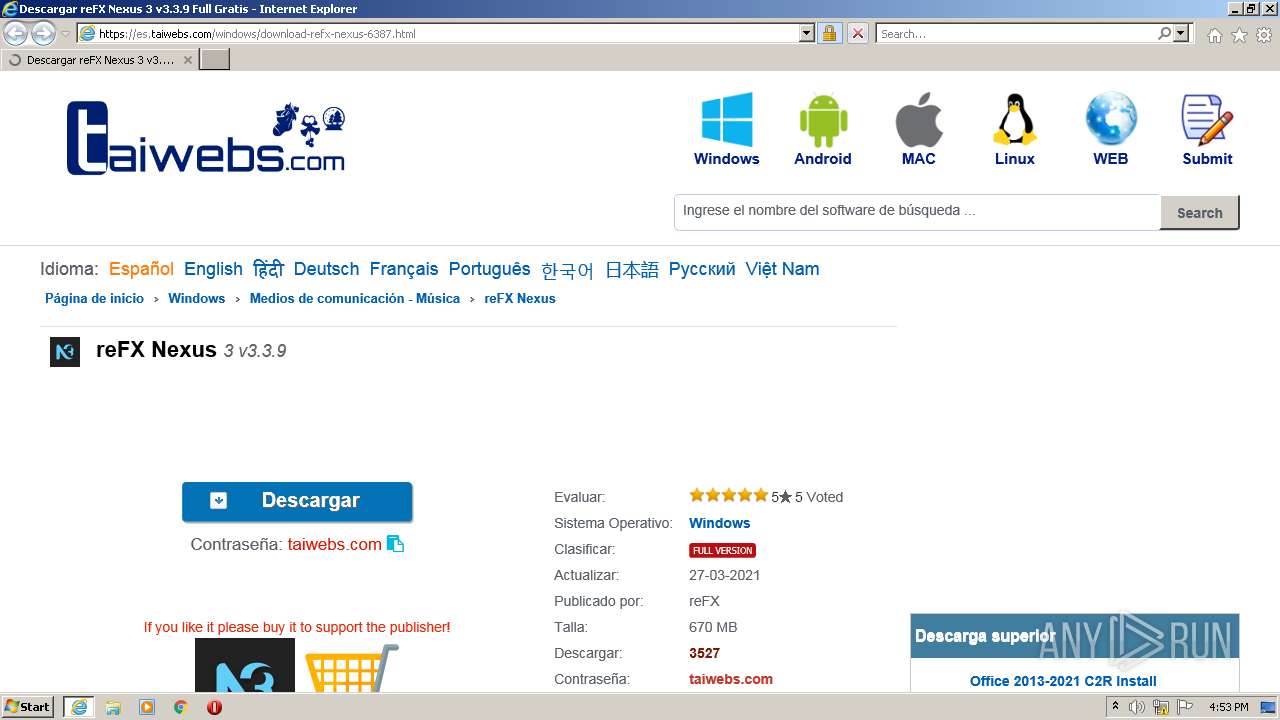Click the taiwebs.com value in the Contraseña row
Screen dimensions: 1280x720
tap(731, 679)
